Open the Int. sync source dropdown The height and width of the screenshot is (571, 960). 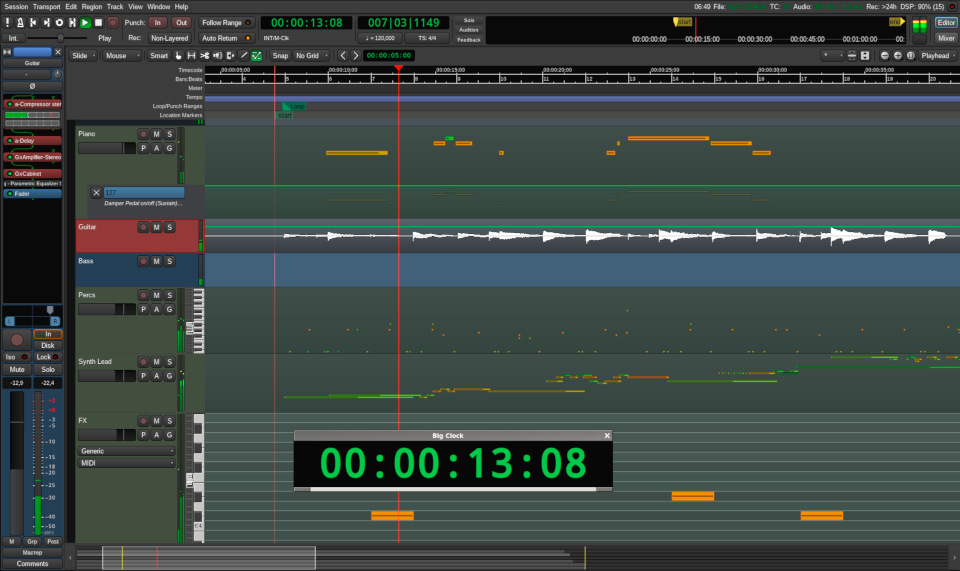pos(13,38)
